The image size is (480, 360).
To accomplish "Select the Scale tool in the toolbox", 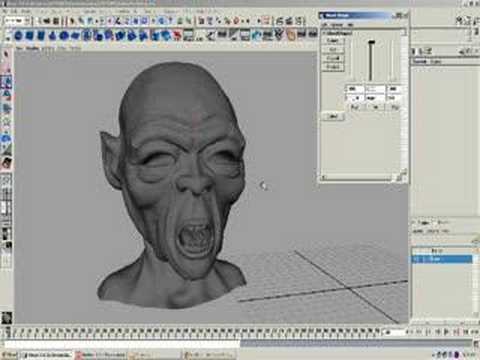I will tap(6, 109).
